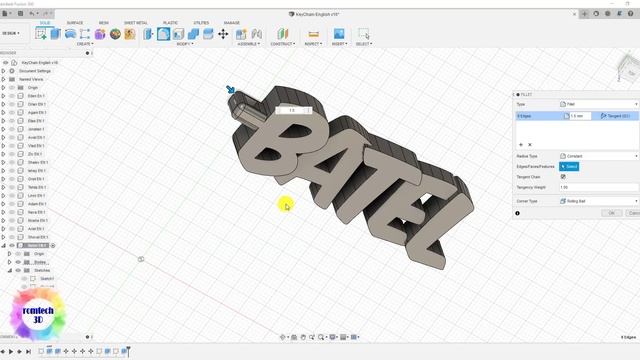The height and width of the screenshot is (360, 640).
Task: Click the Save icon in top bar
Action: (x=20, y=13)
